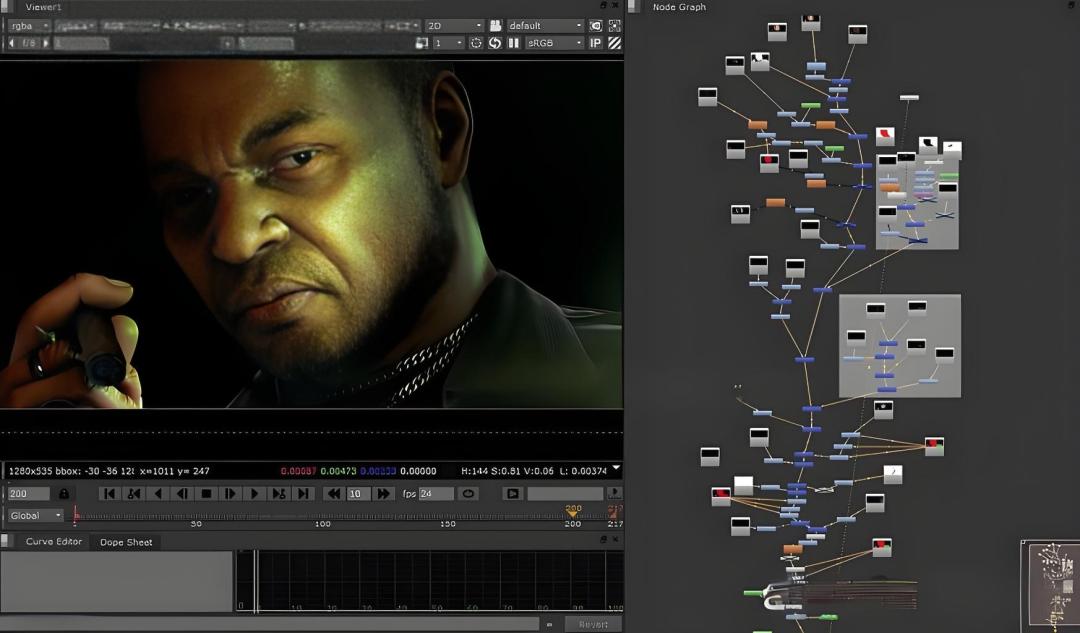Toggle the IP input process button
This screenshot has height=633, width=1080.
pyautogui.click(x=596, y=43)
